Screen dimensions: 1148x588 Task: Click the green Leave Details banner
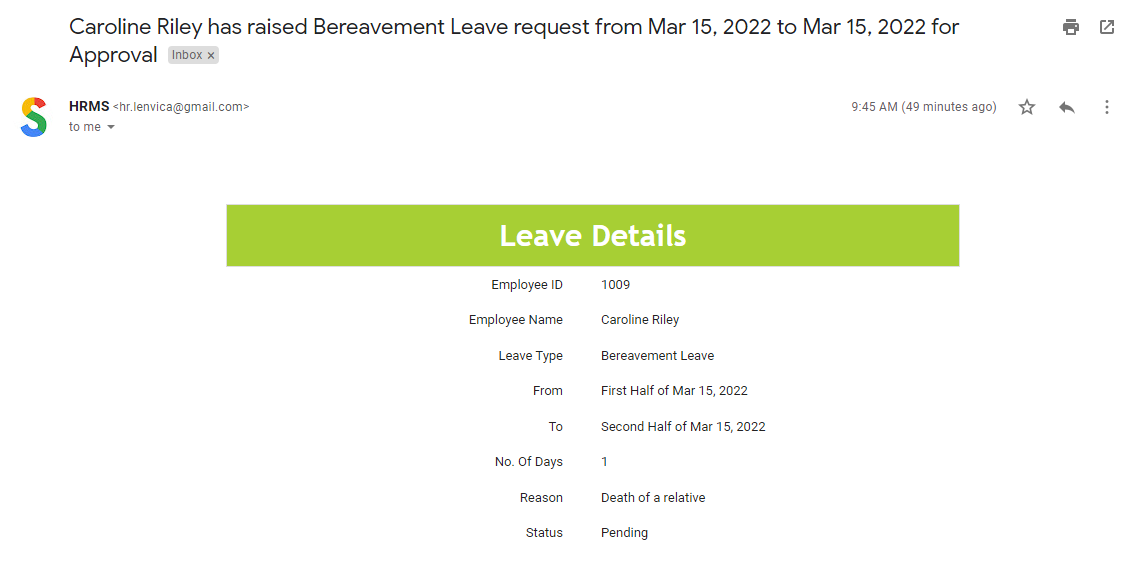(592, 236)
